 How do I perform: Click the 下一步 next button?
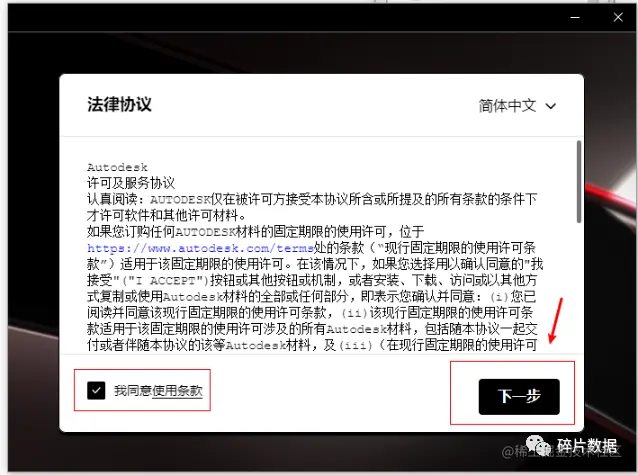[519, 397]
